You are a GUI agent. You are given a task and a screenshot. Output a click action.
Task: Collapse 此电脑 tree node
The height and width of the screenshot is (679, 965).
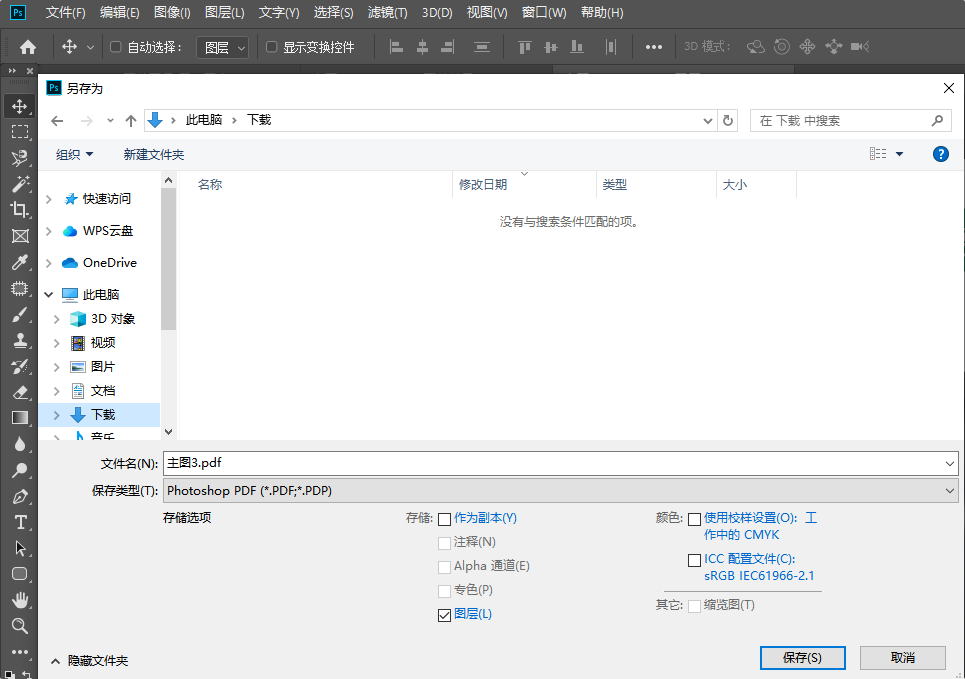49,295
